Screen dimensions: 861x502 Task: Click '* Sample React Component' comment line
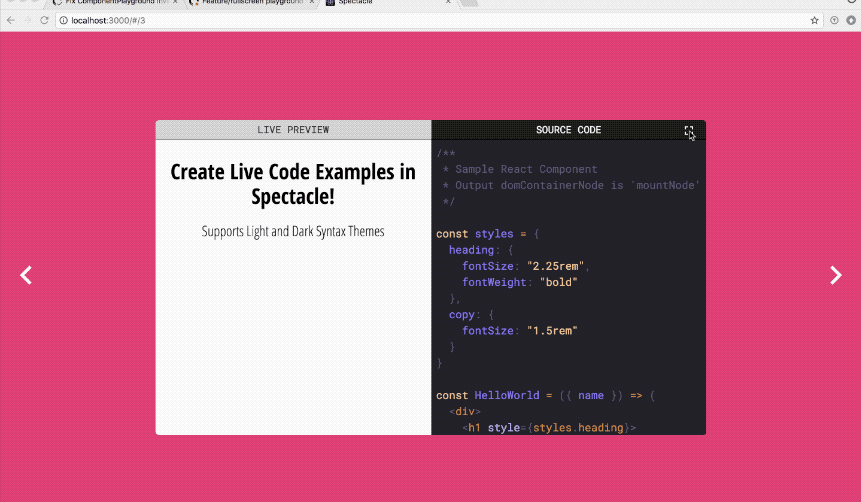(x=520, y=169)
